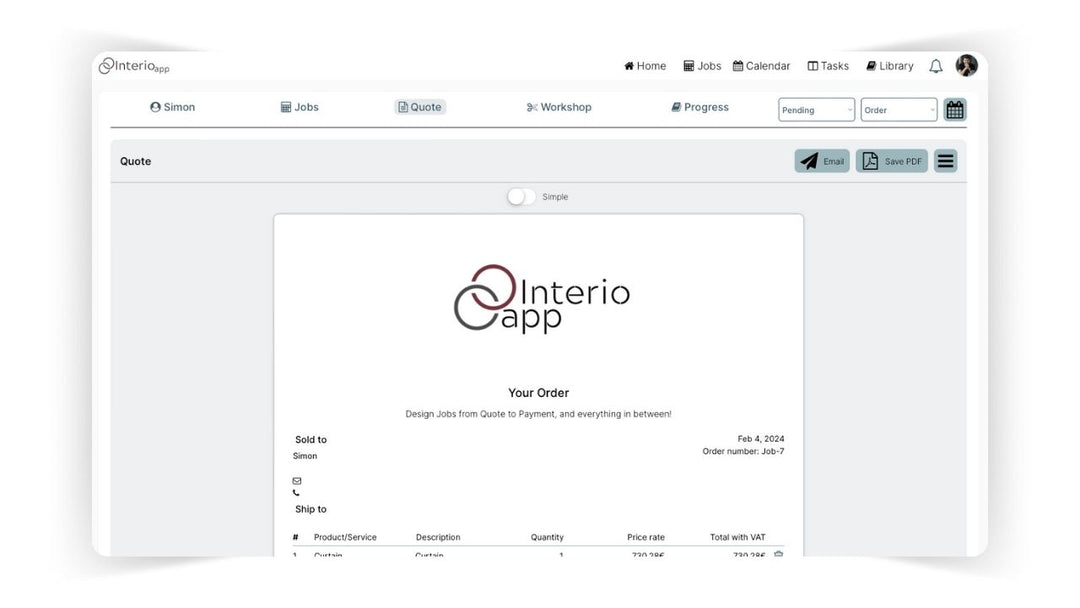Open Calendar in top navigation
The height and width of the screenshot is (608, 1080).
761,66
